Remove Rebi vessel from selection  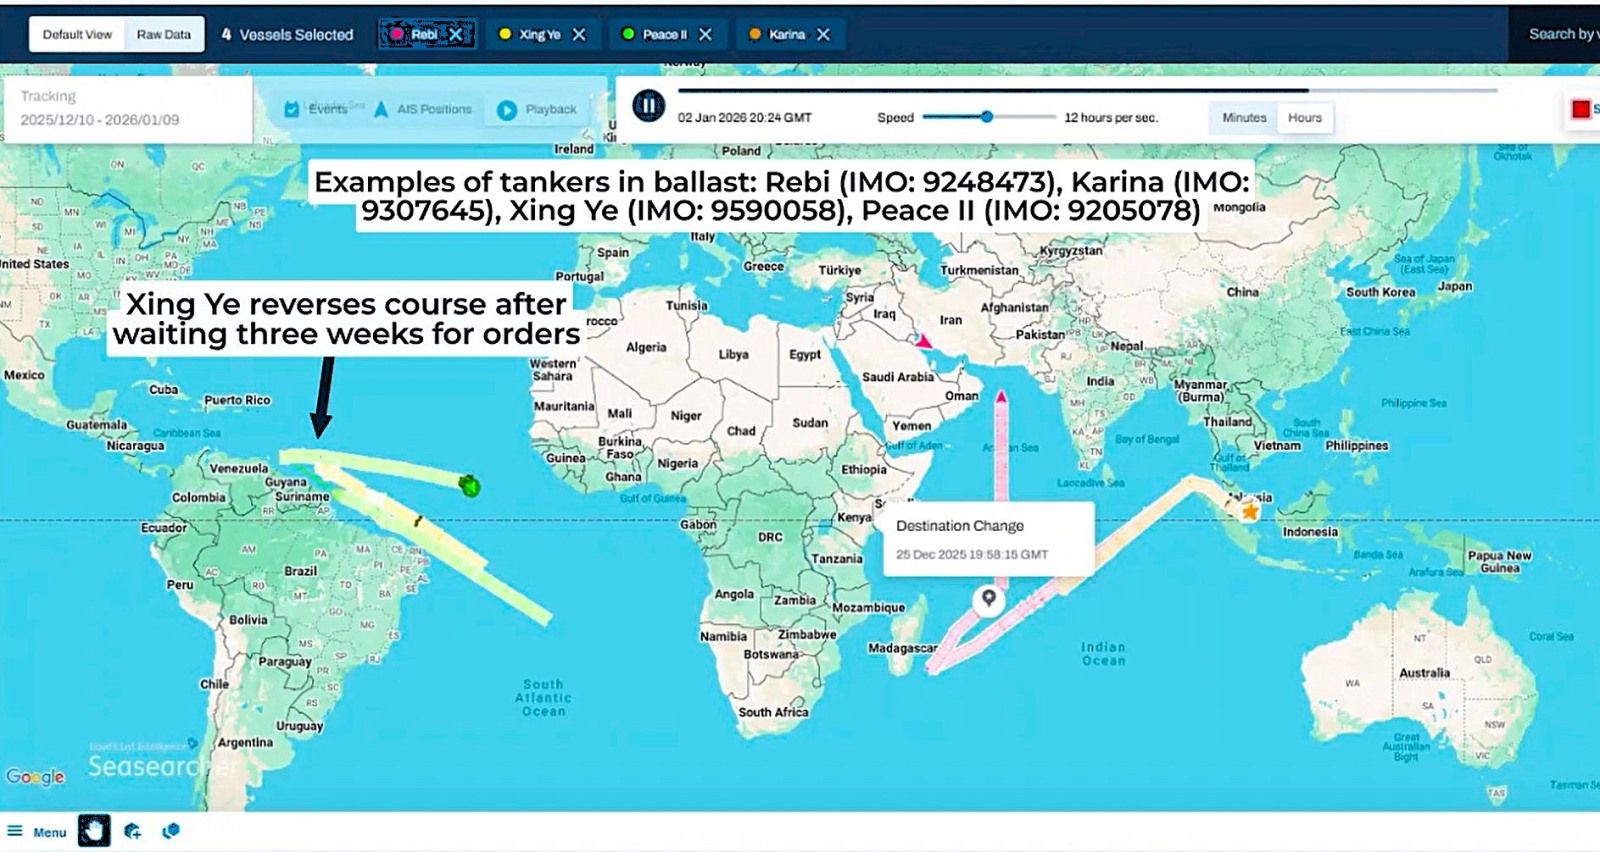(x=456, y=34)
